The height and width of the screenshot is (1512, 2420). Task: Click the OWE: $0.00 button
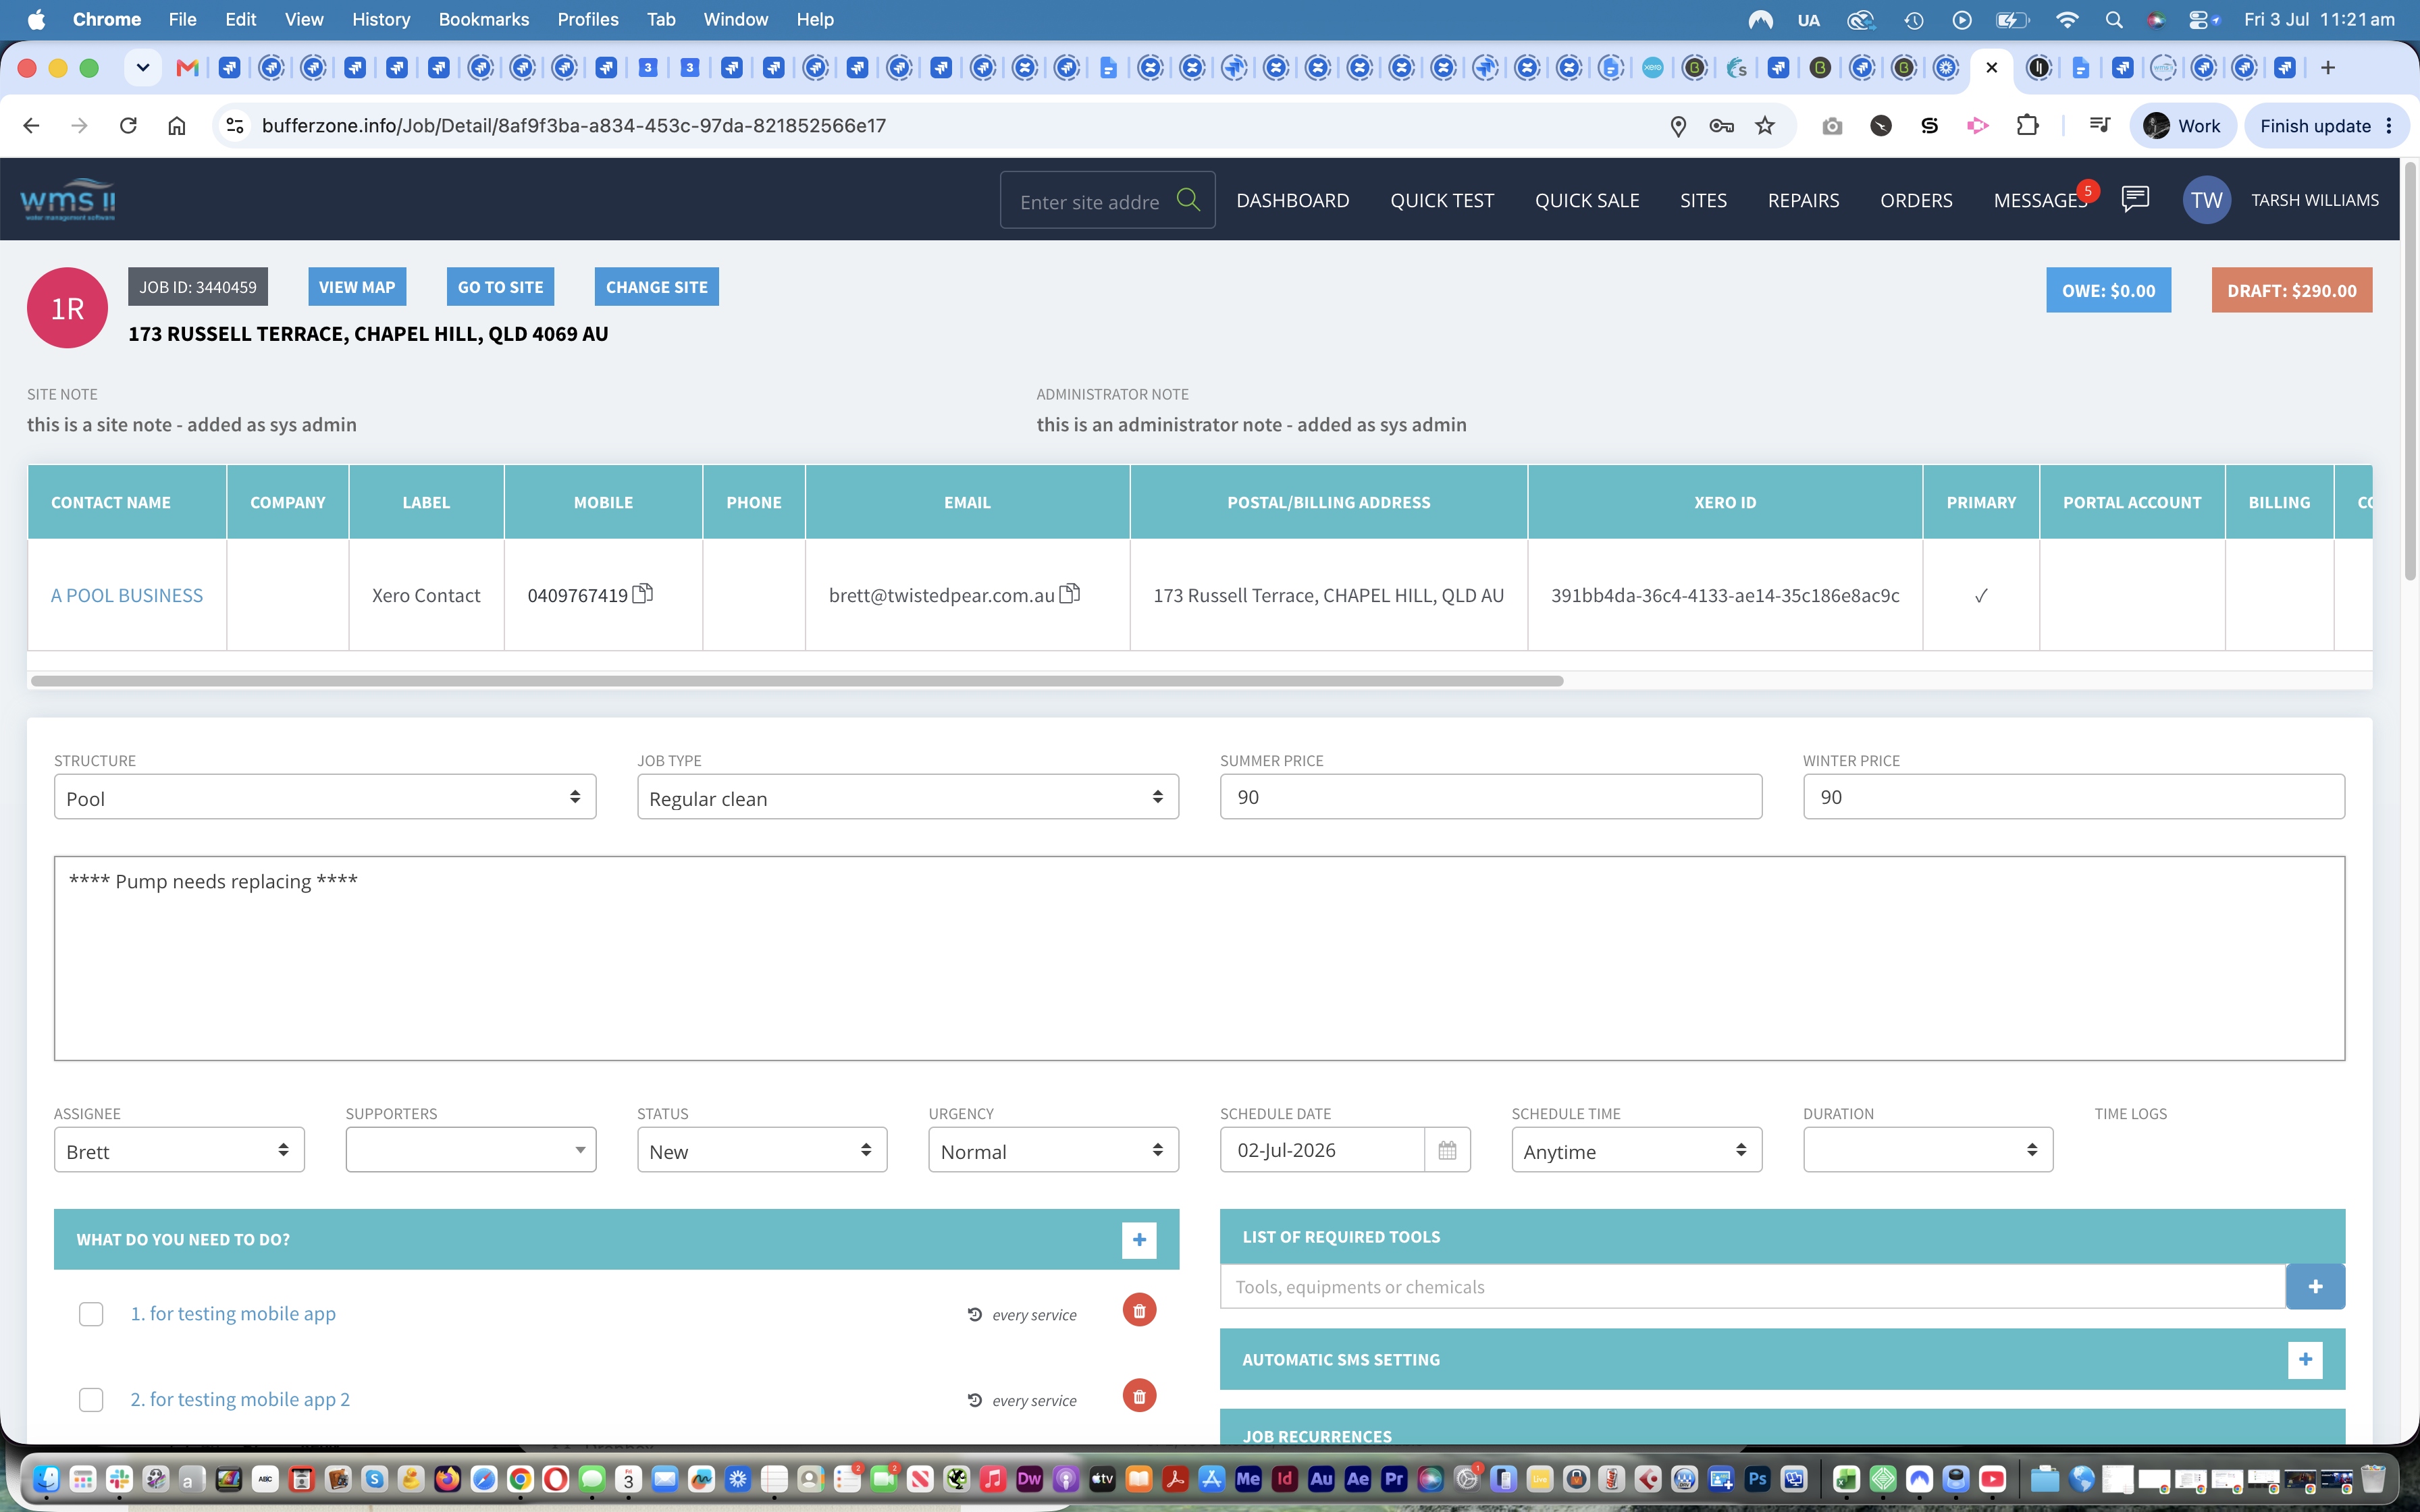(2108, 290)
